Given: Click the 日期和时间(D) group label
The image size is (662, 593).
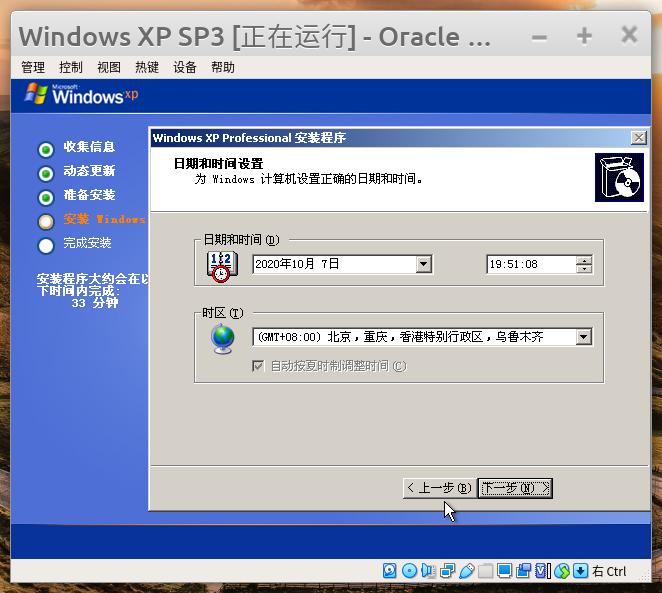Looking at the screenshot, I should click(x=241, y=240).
